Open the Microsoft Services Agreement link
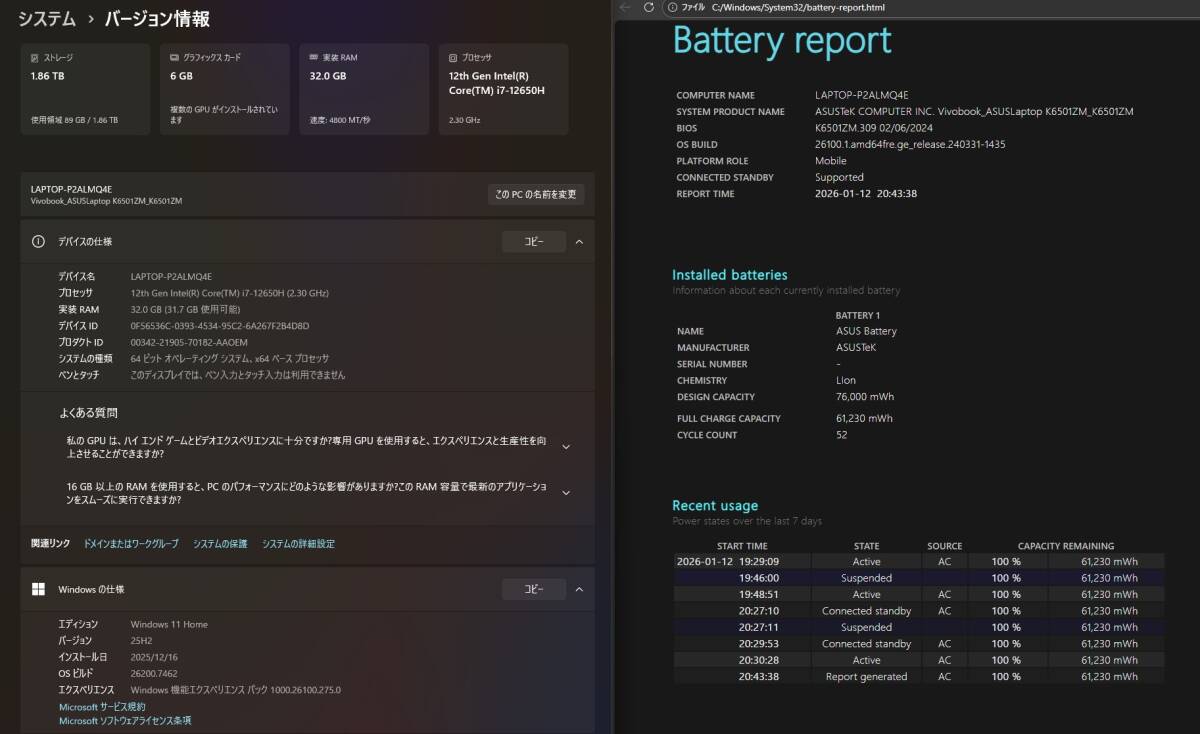The height and width of the screenshot is (734, 1200). (102, 707)
